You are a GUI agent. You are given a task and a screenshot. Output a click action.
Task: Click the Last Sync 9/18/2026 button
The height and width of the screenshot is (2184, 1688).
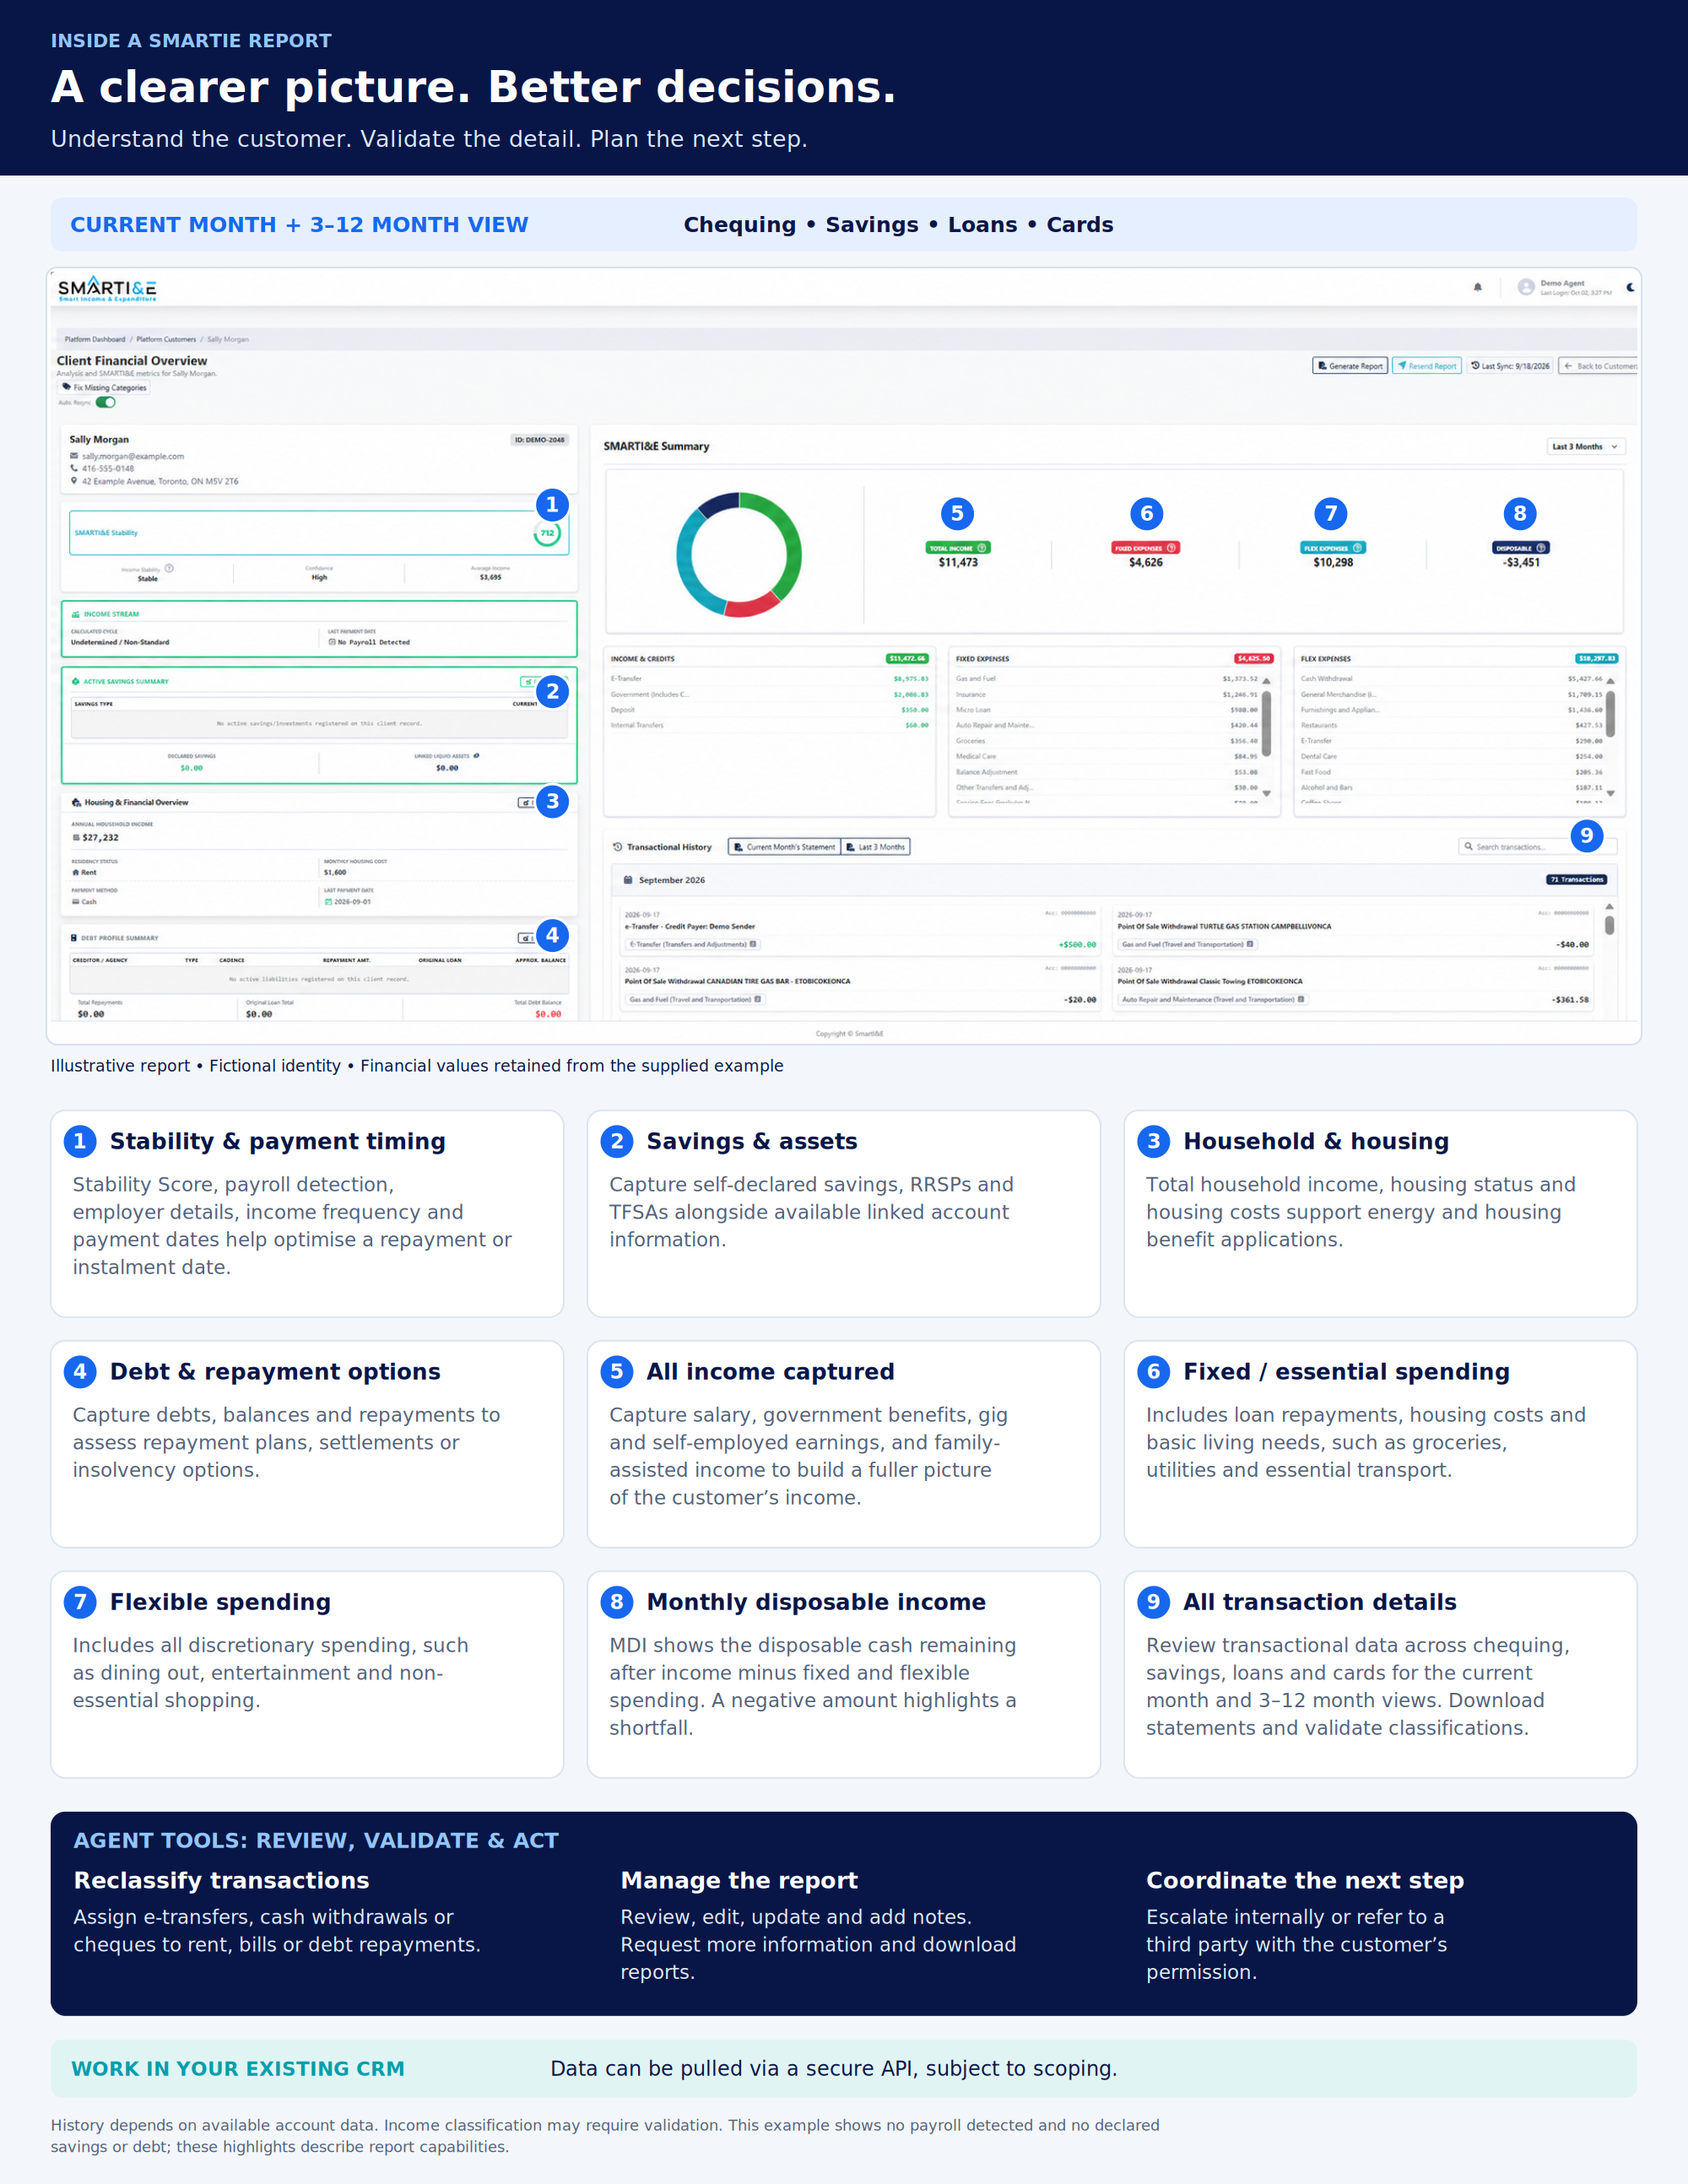[1510, 366]
